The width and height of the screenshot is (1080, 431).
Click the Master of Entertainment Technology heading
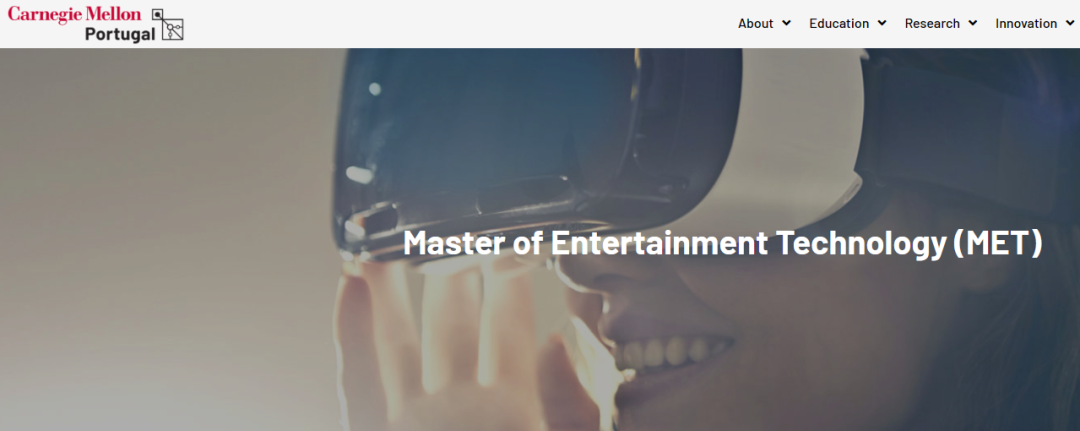click(723, 243)
